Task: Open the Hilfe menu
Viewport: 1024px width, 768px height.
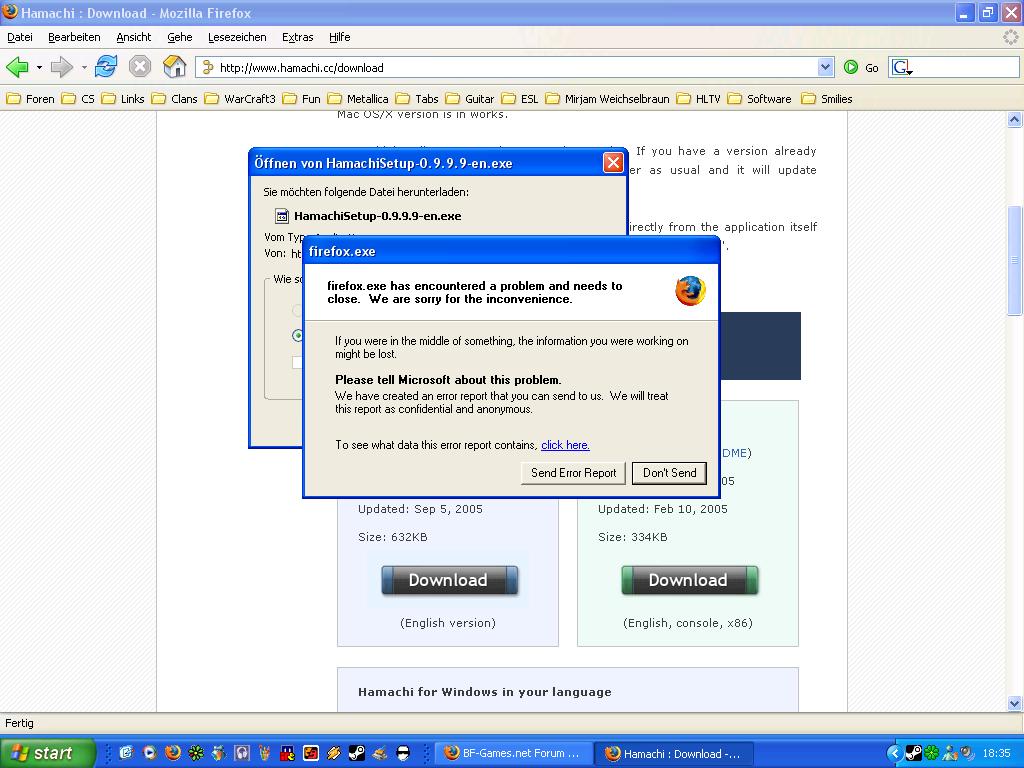Action: tap(340, 37)
